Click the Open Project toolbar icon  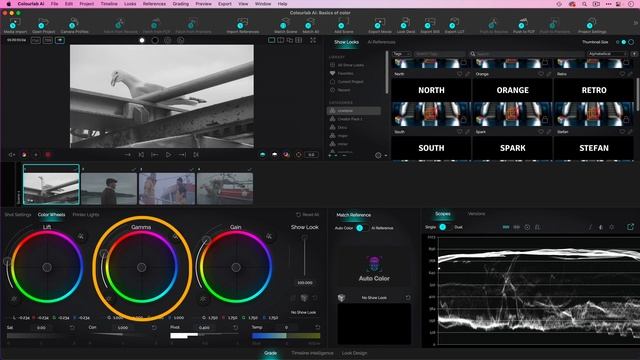click(x=43, y=23)
